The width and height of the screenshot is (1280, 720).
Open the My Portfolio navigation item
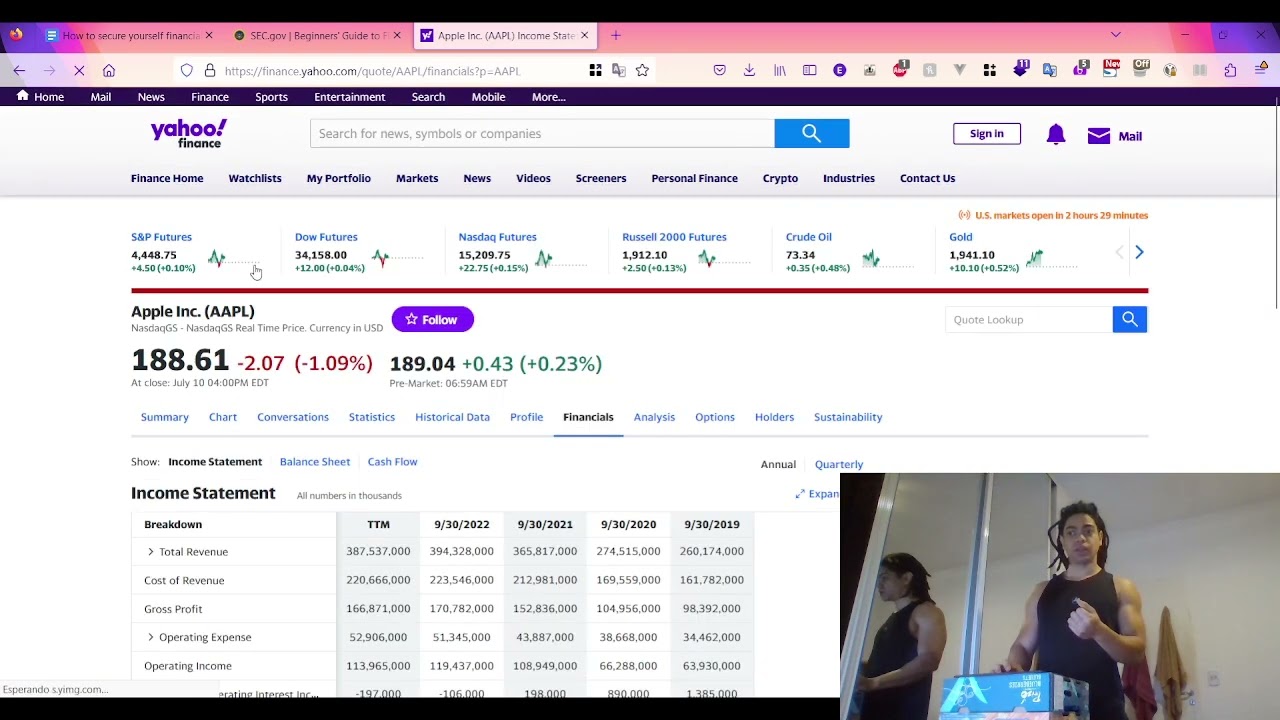coord(338,178)
